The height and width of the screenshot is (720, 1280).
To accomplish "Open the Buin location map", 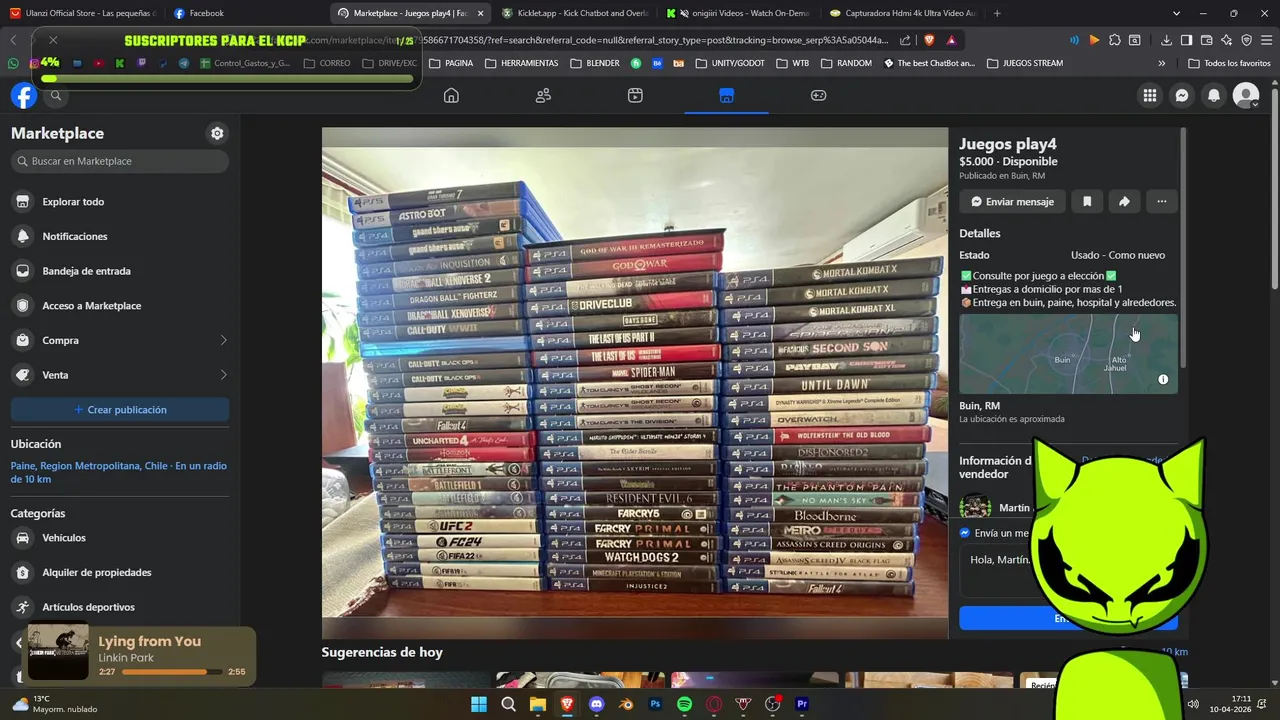I will [x=1068, y=354].
